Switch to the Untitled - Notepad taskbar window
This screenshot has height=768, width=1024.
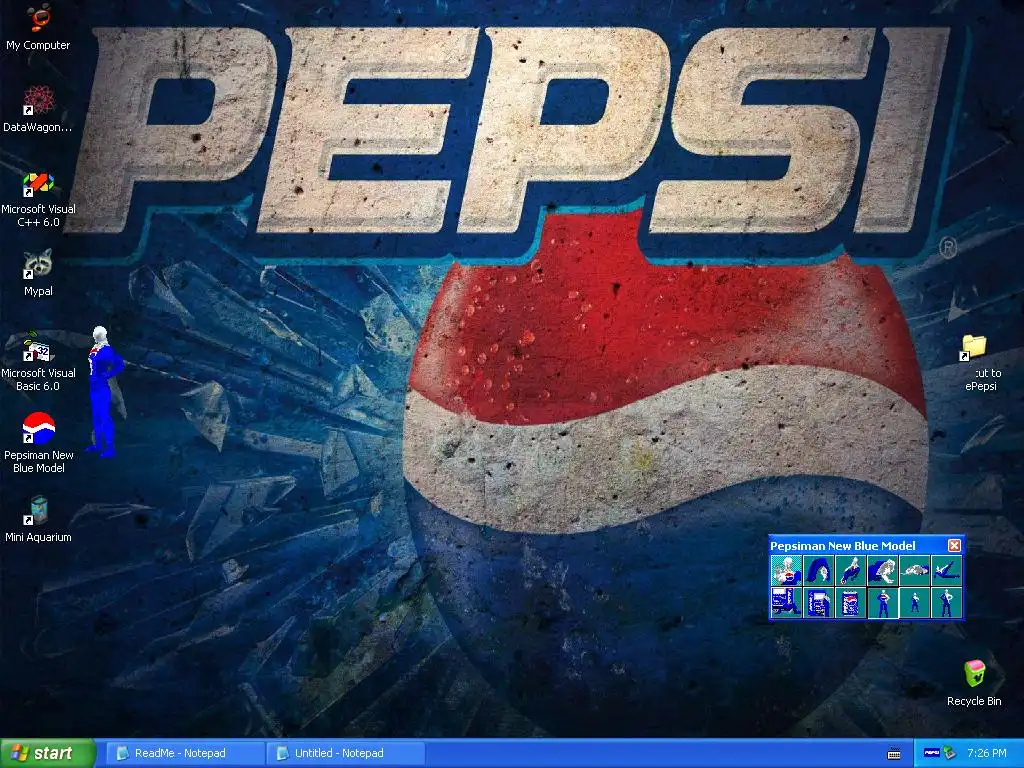tap(345, 753)
